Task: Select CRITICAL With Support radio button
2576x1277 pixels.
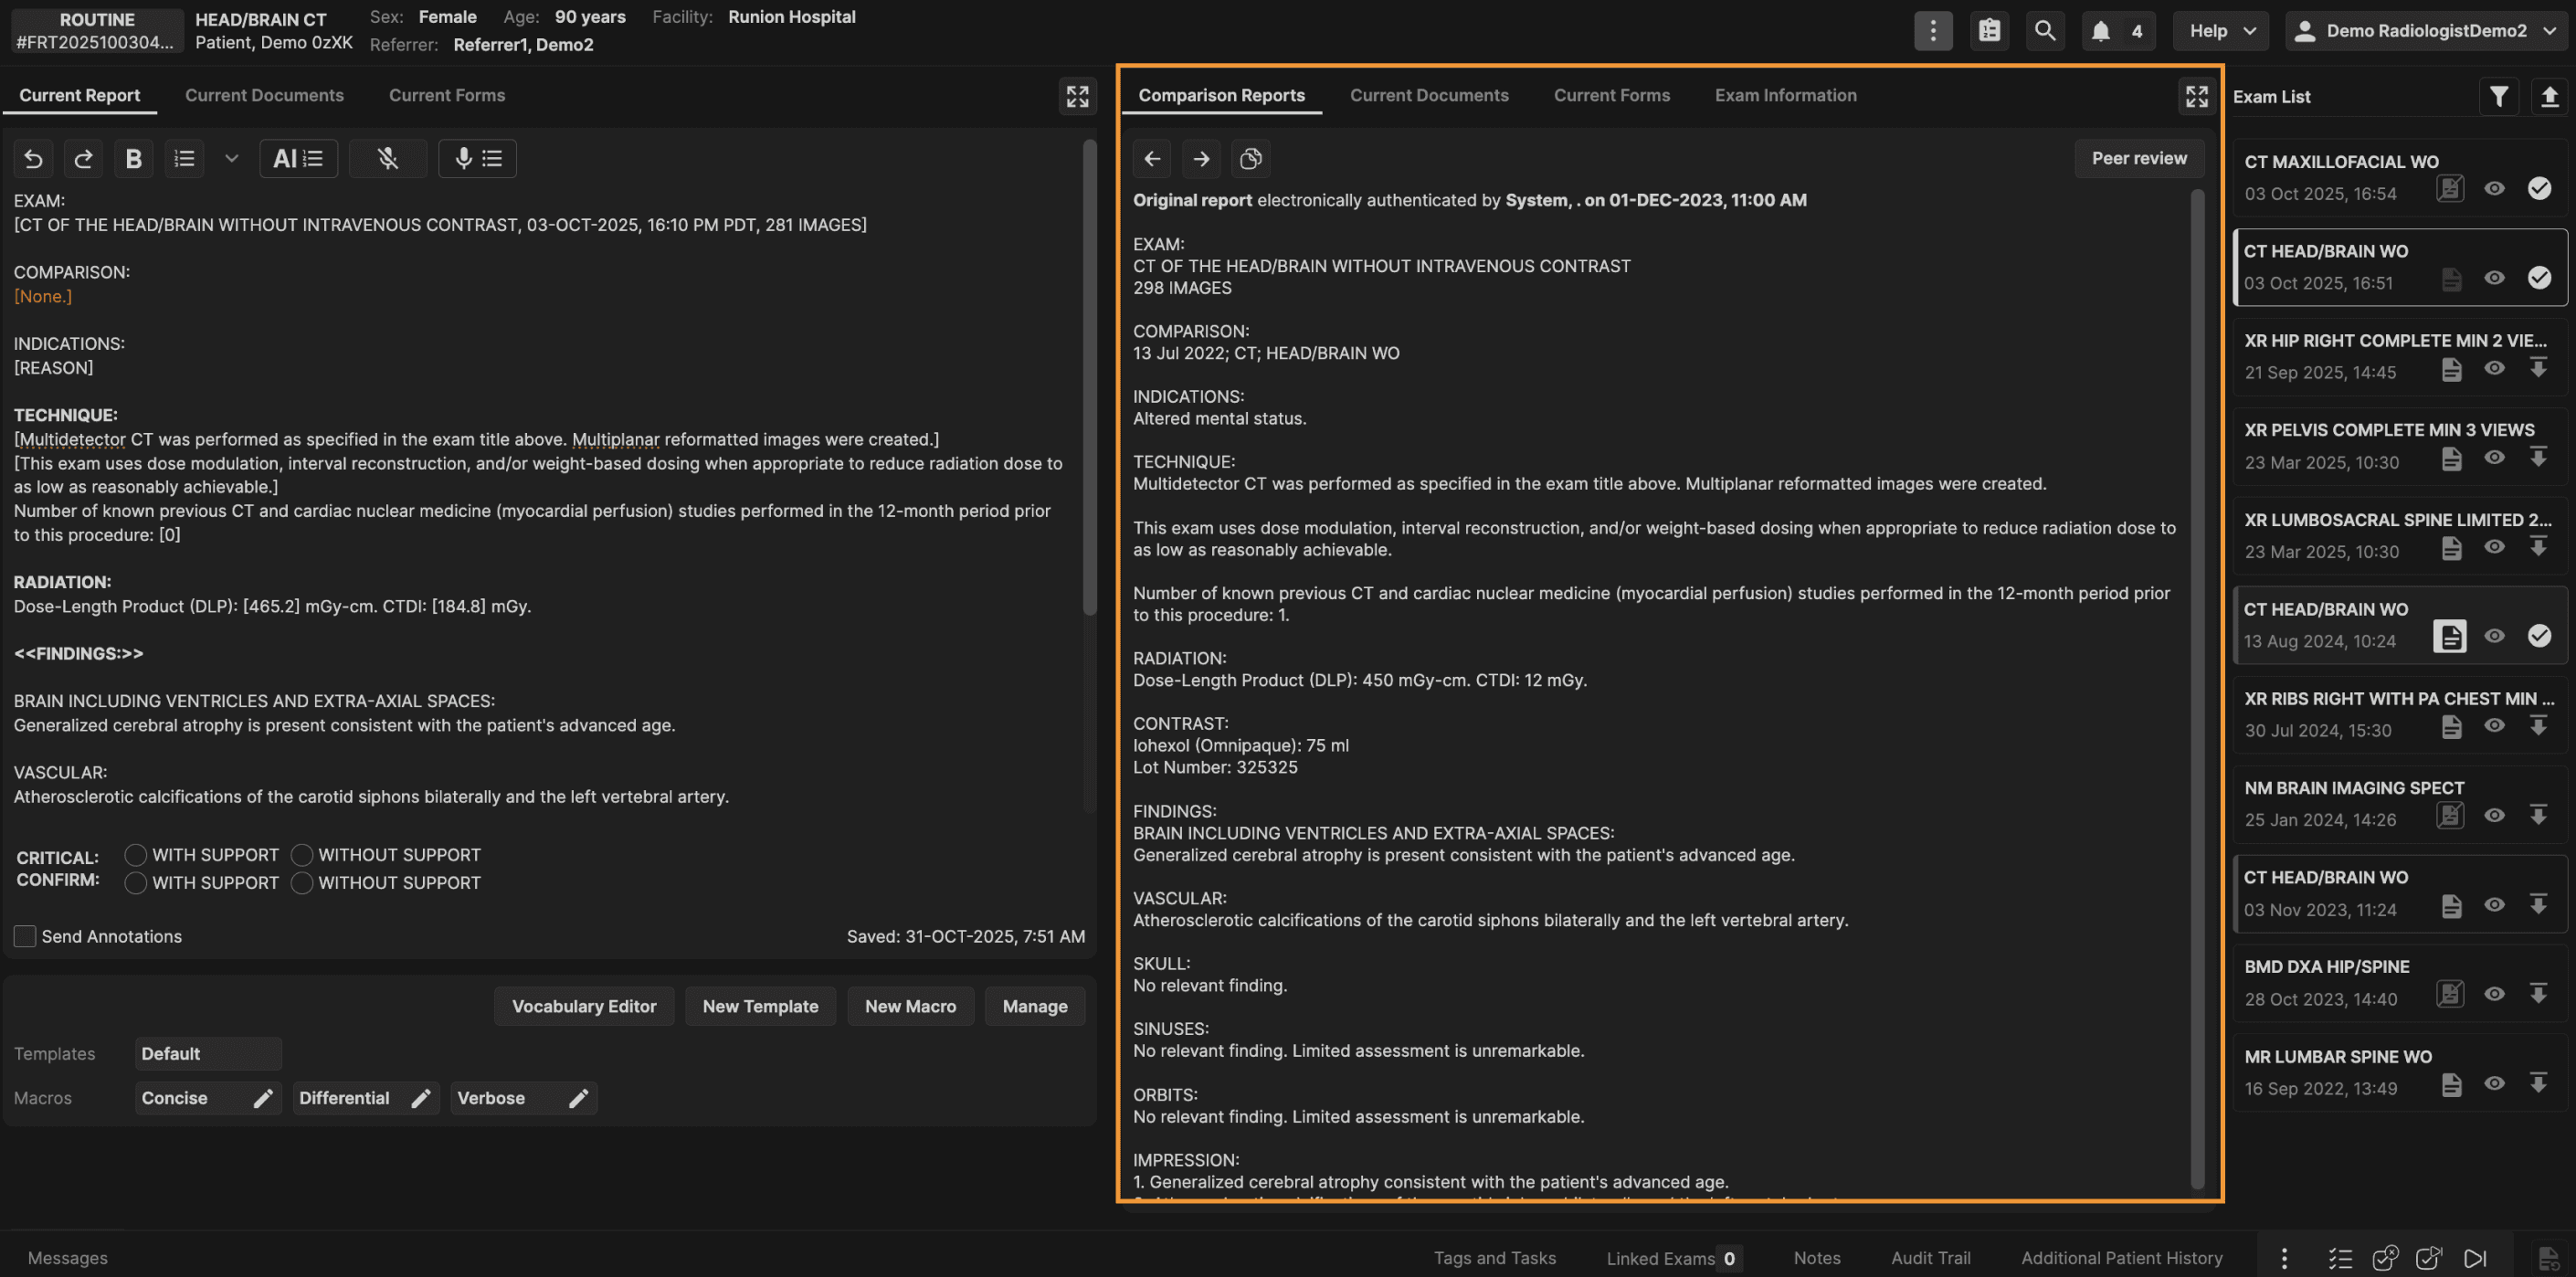Action: [x=136, y=855]
